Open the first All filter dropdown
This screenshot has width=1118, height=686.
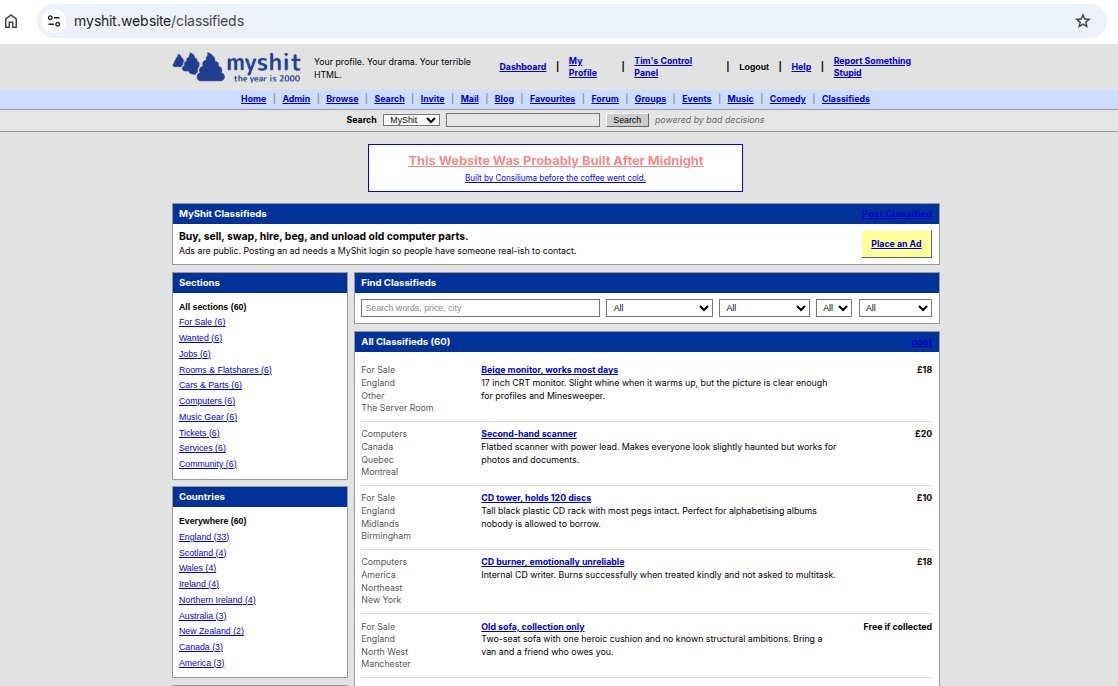[660, 308]
